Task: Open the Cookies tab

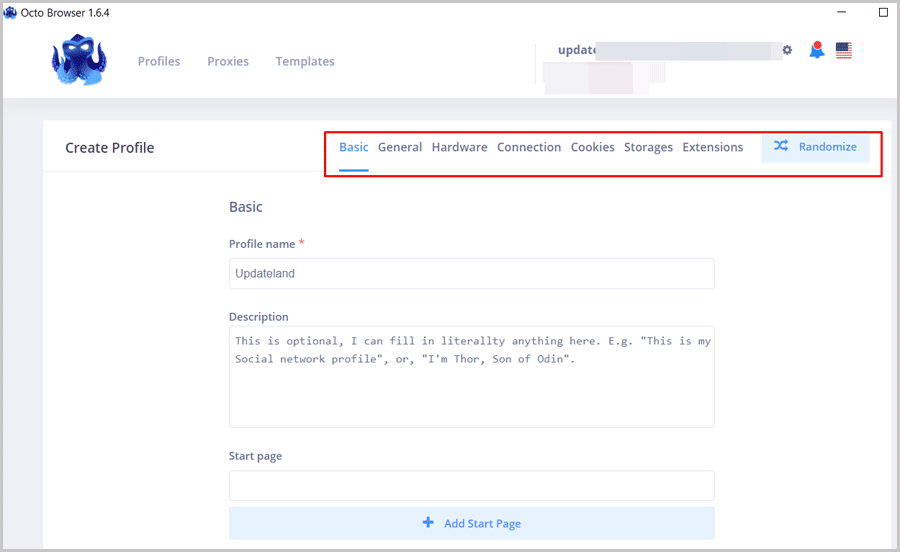Action: (592, 147)
